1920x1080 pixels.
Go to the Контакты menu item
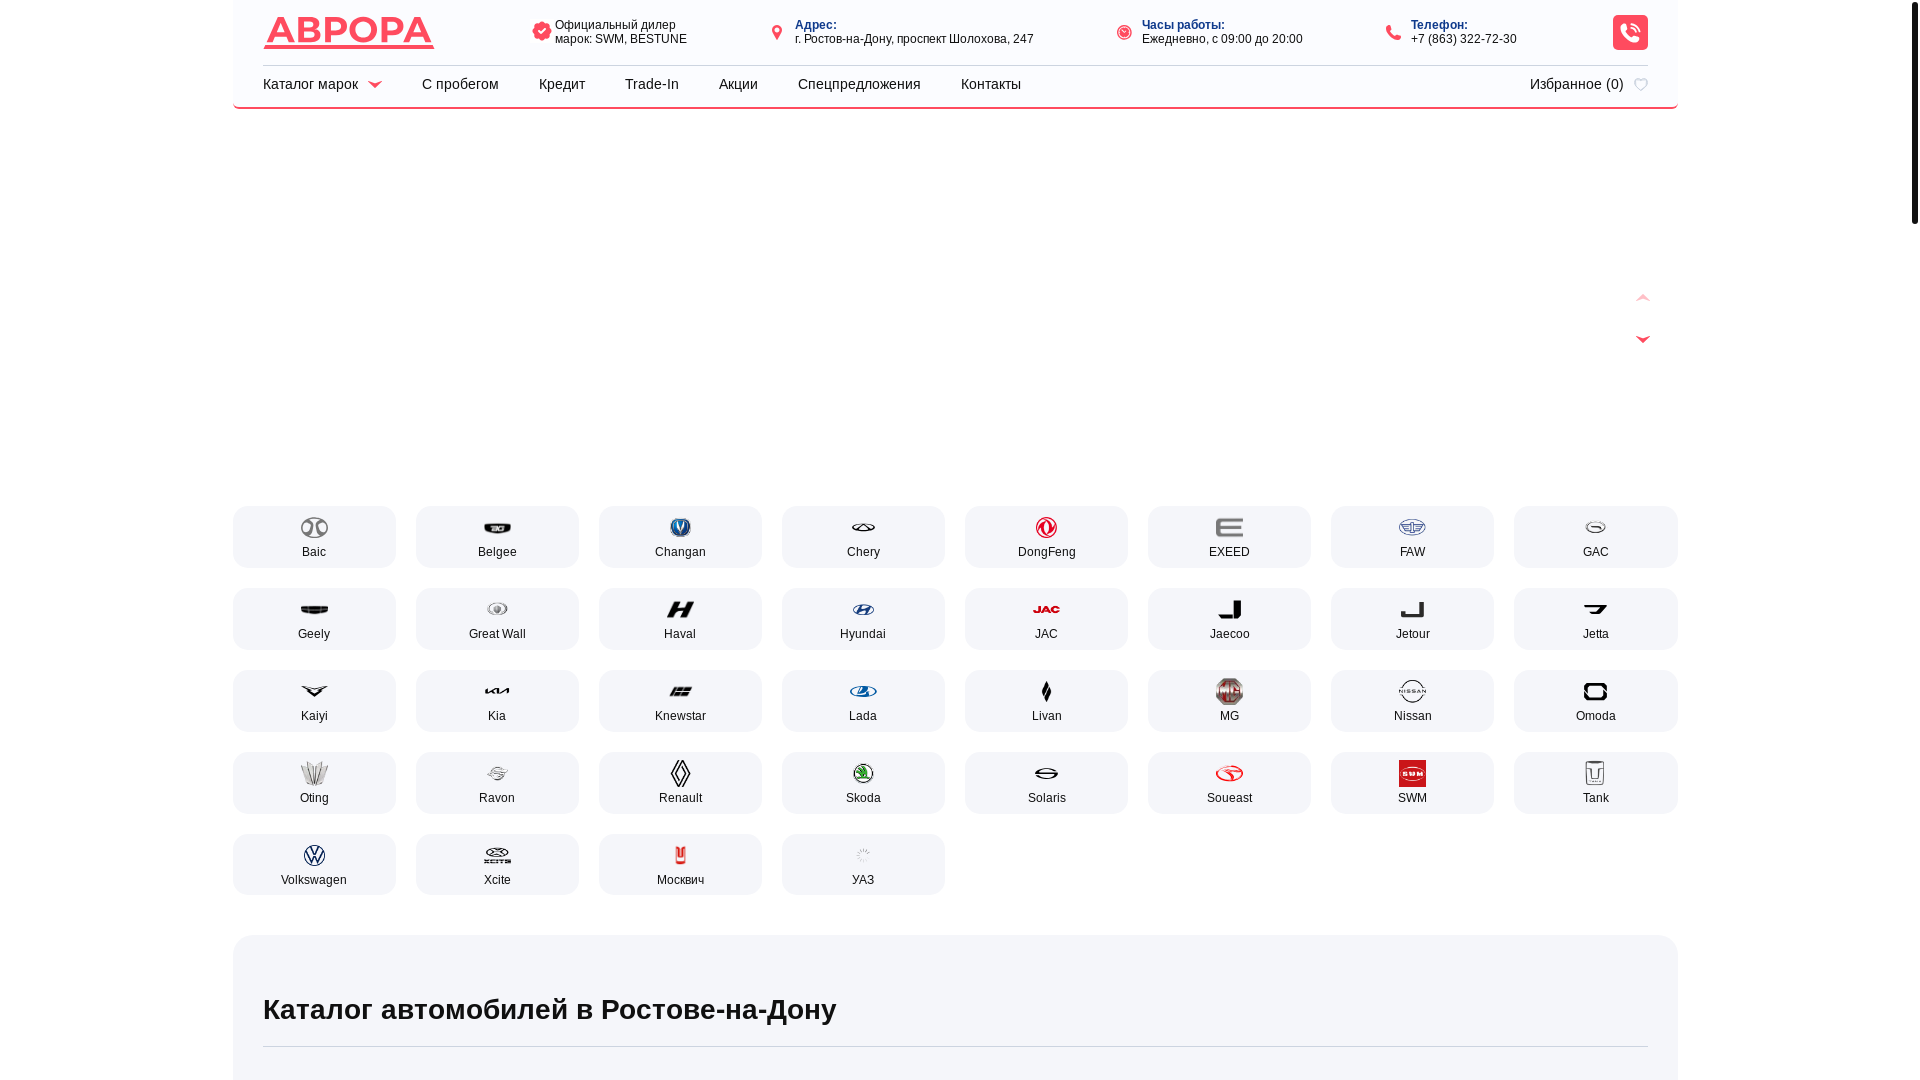991,84
